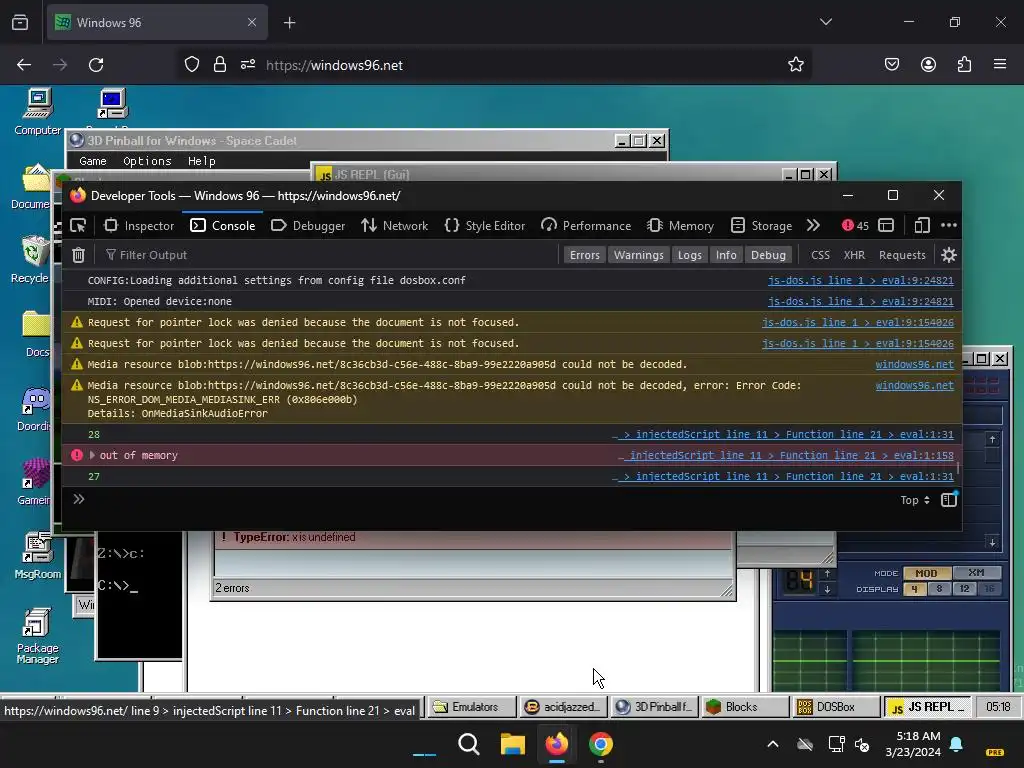The width and height of the screenshot is (1024, 768).
Task: Show more DevTools tabs via chevron
Action: click(813, 225)
